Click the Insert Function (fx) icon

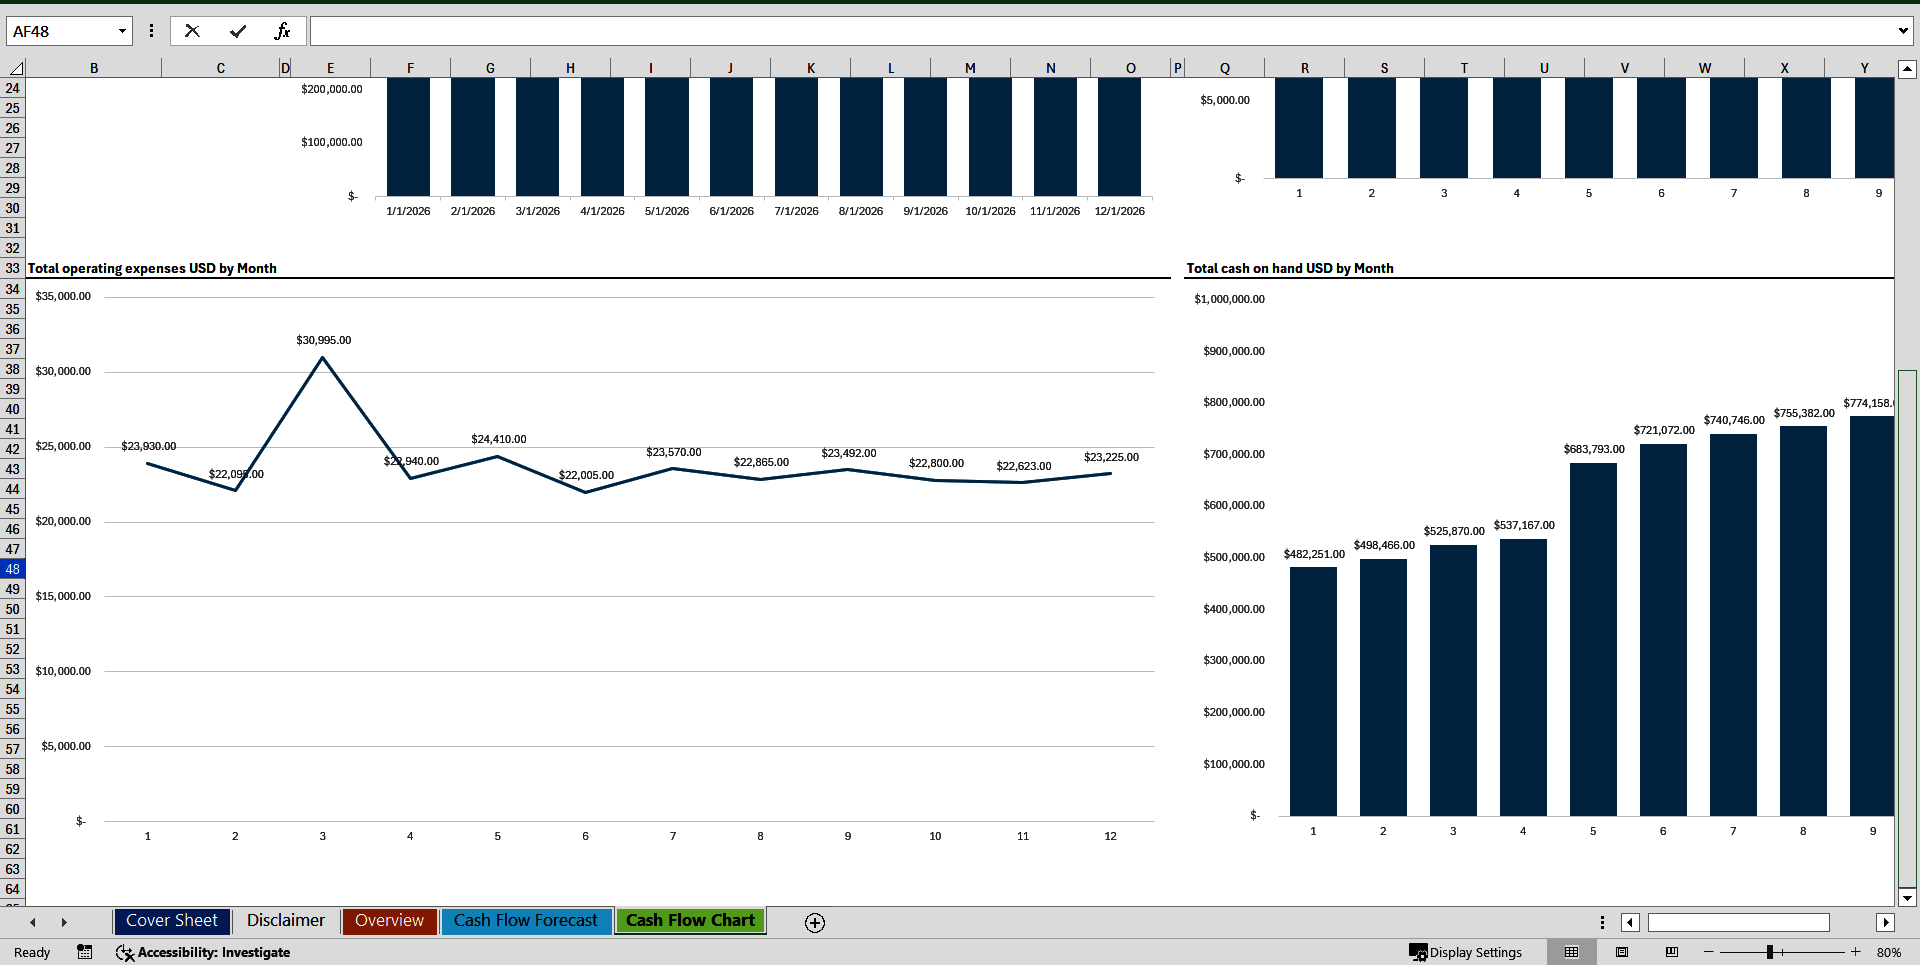284,30
